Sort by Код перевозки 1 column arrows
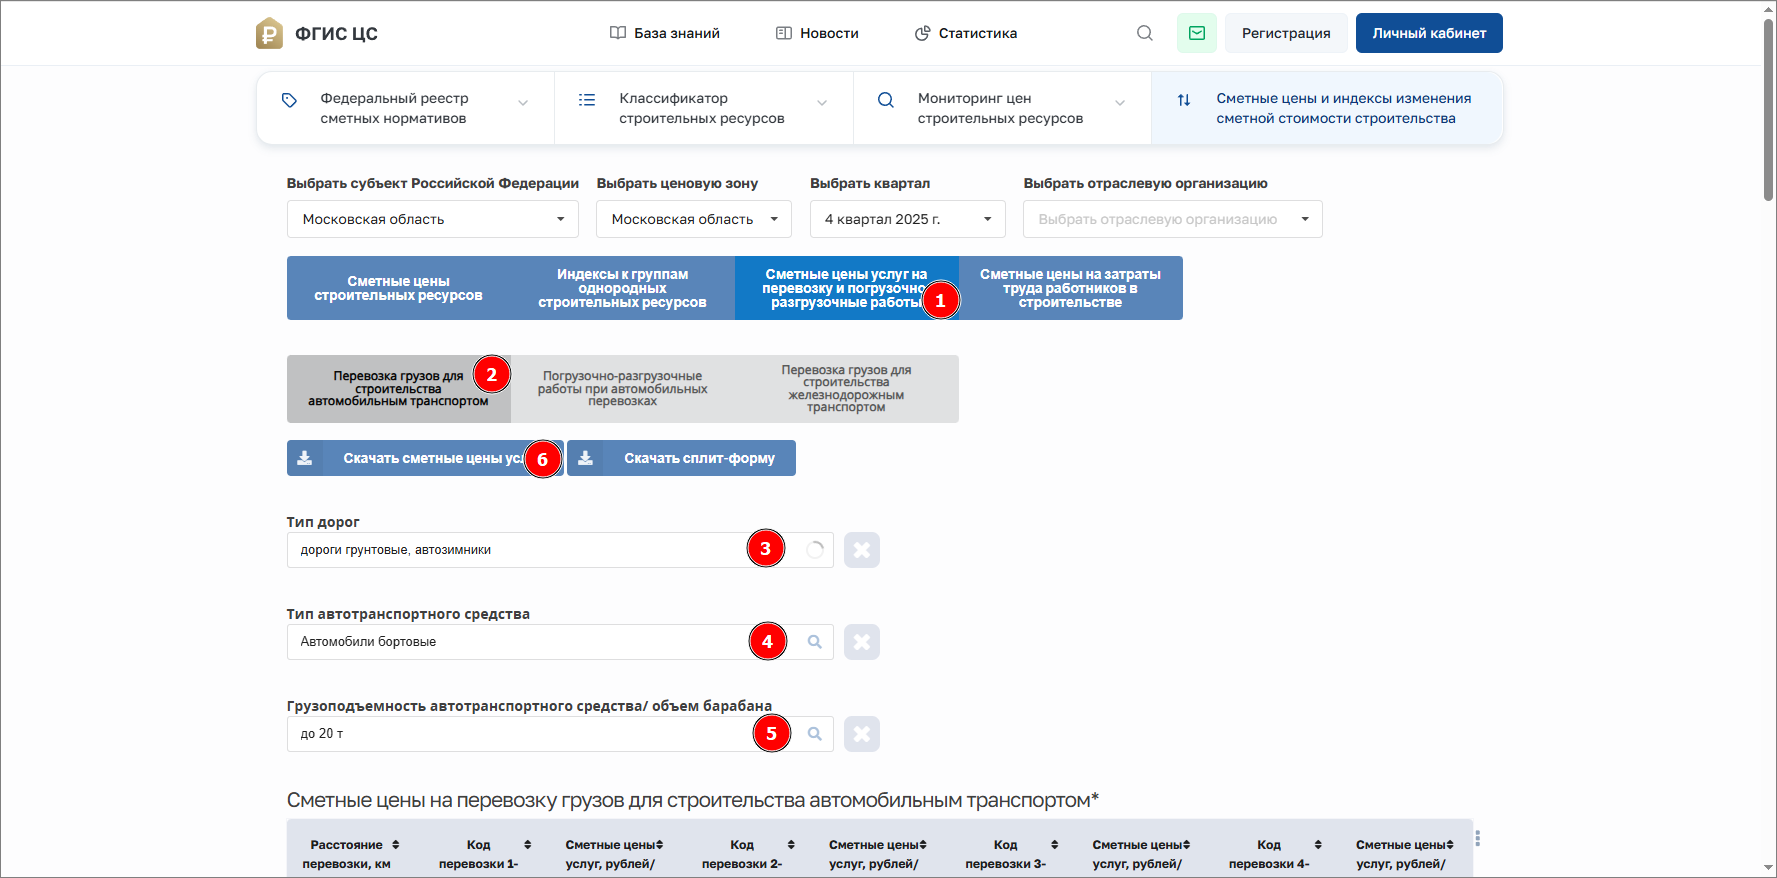The image size is (1777, 878). pyautogui.click(x=528, y=845)
